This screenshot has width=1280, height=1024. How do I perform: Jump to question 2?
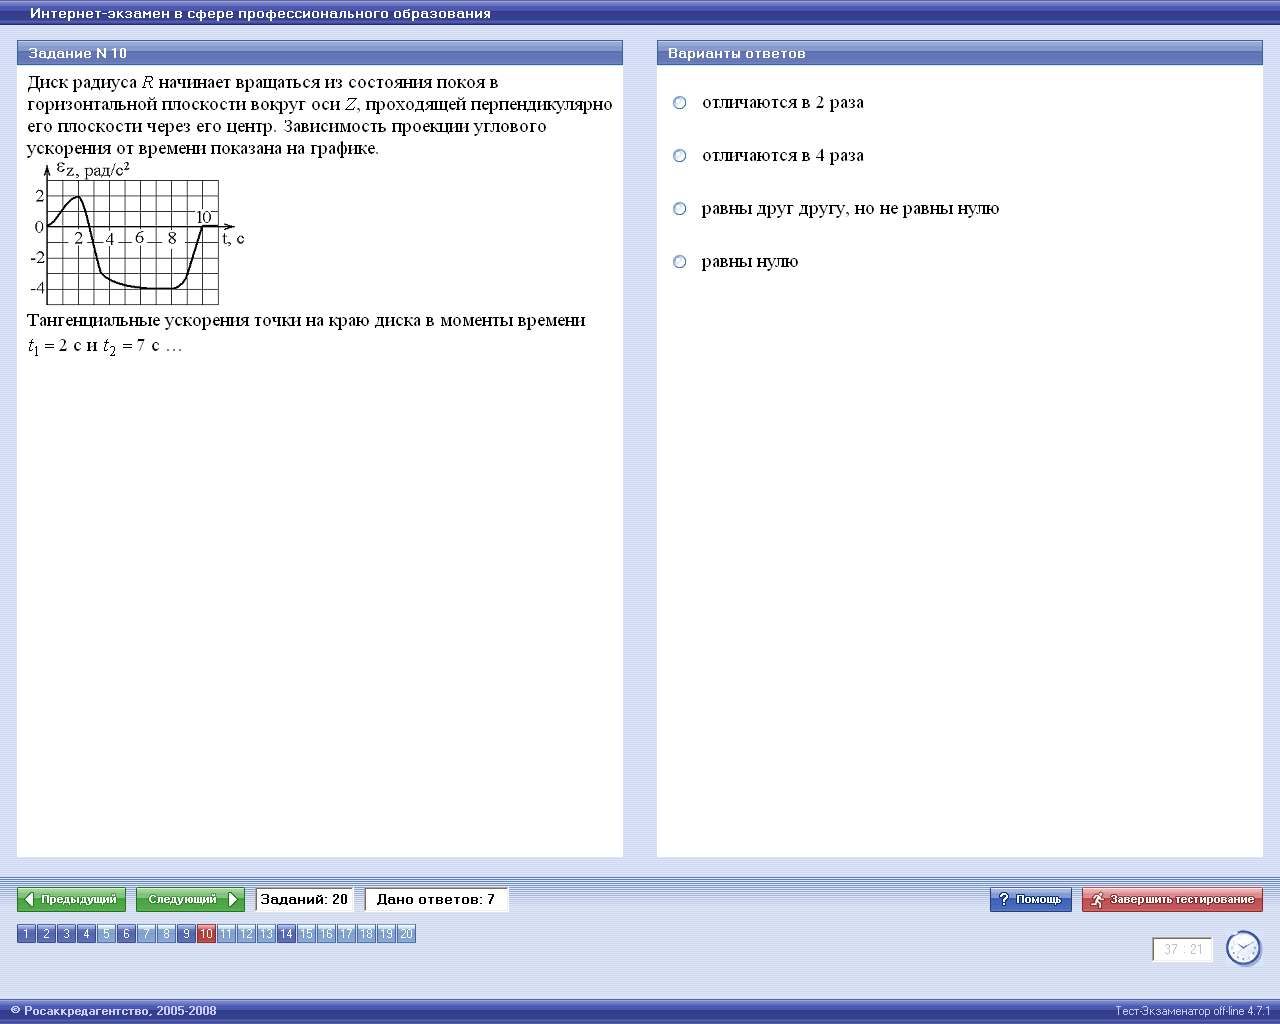point(46,934)
